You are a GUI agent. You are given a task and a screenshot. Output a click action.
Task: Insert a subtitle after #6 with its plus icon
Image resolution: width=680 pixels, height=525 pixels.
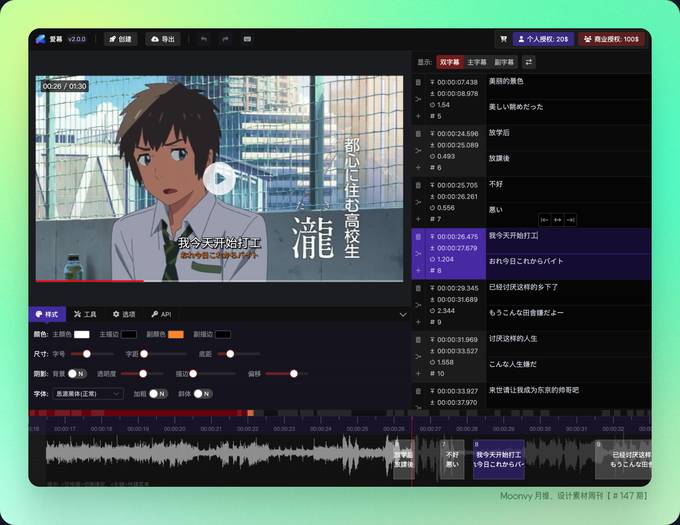click(x=418, y=167)
